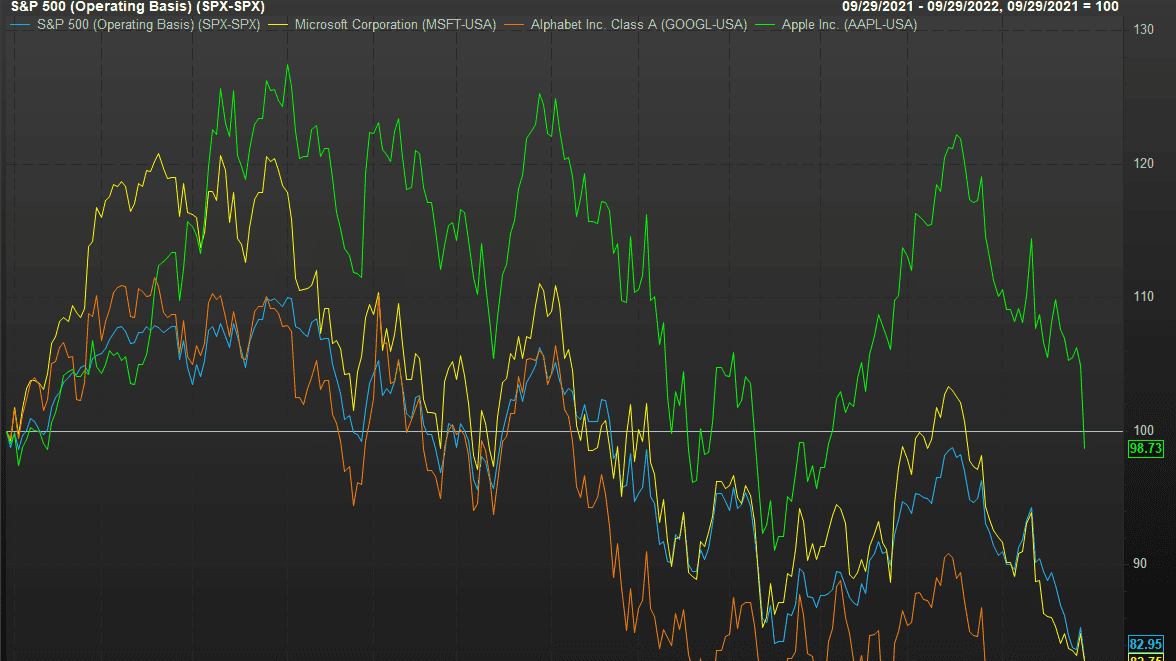This screenshot has width=1176, height=661.
Task: Click the orange Alphabet legend line swatch
Action: (x=514, y=25)
